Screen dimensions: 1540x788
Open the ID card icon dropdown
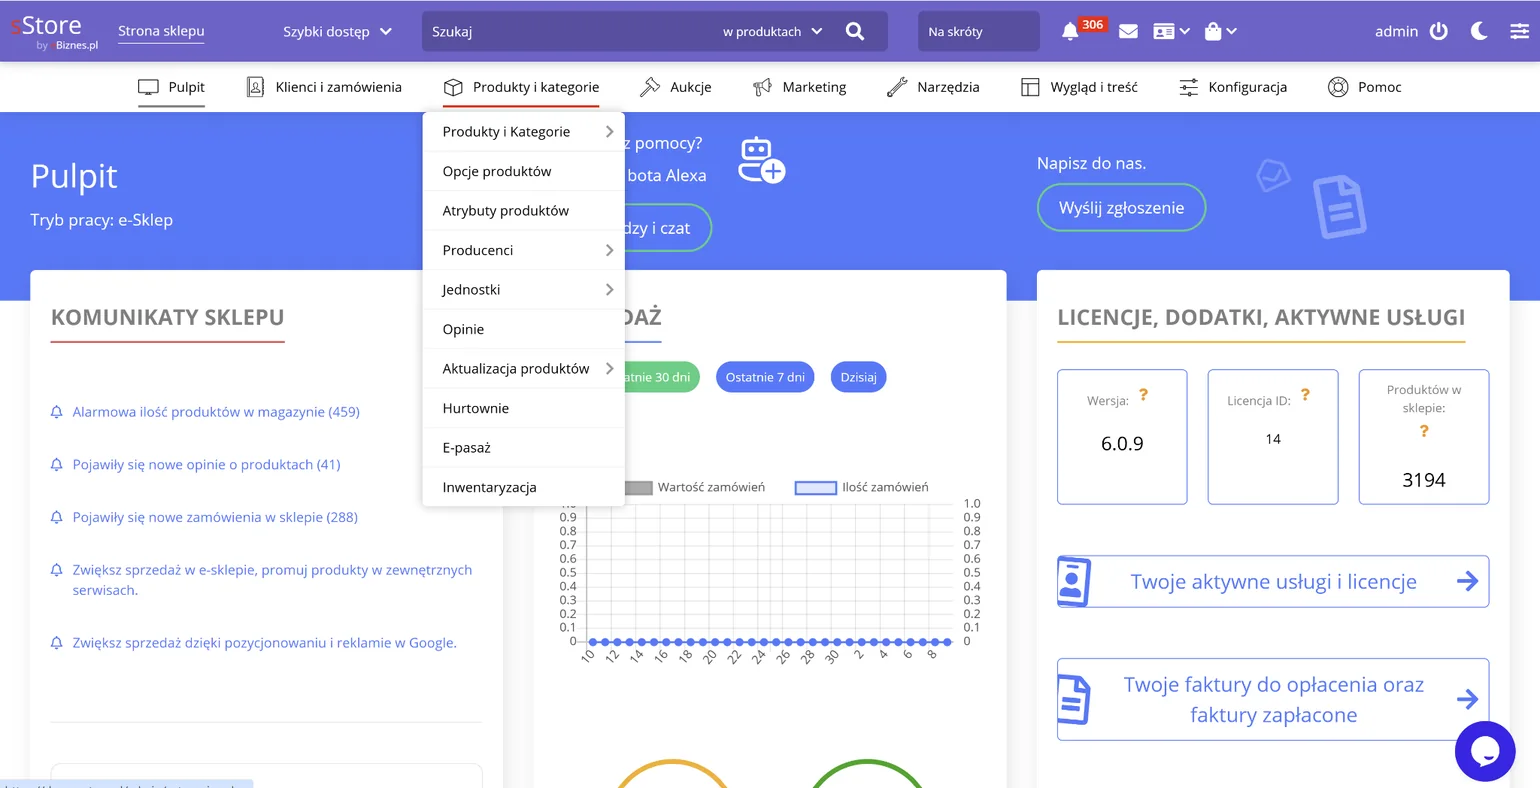coord(1171,31)
